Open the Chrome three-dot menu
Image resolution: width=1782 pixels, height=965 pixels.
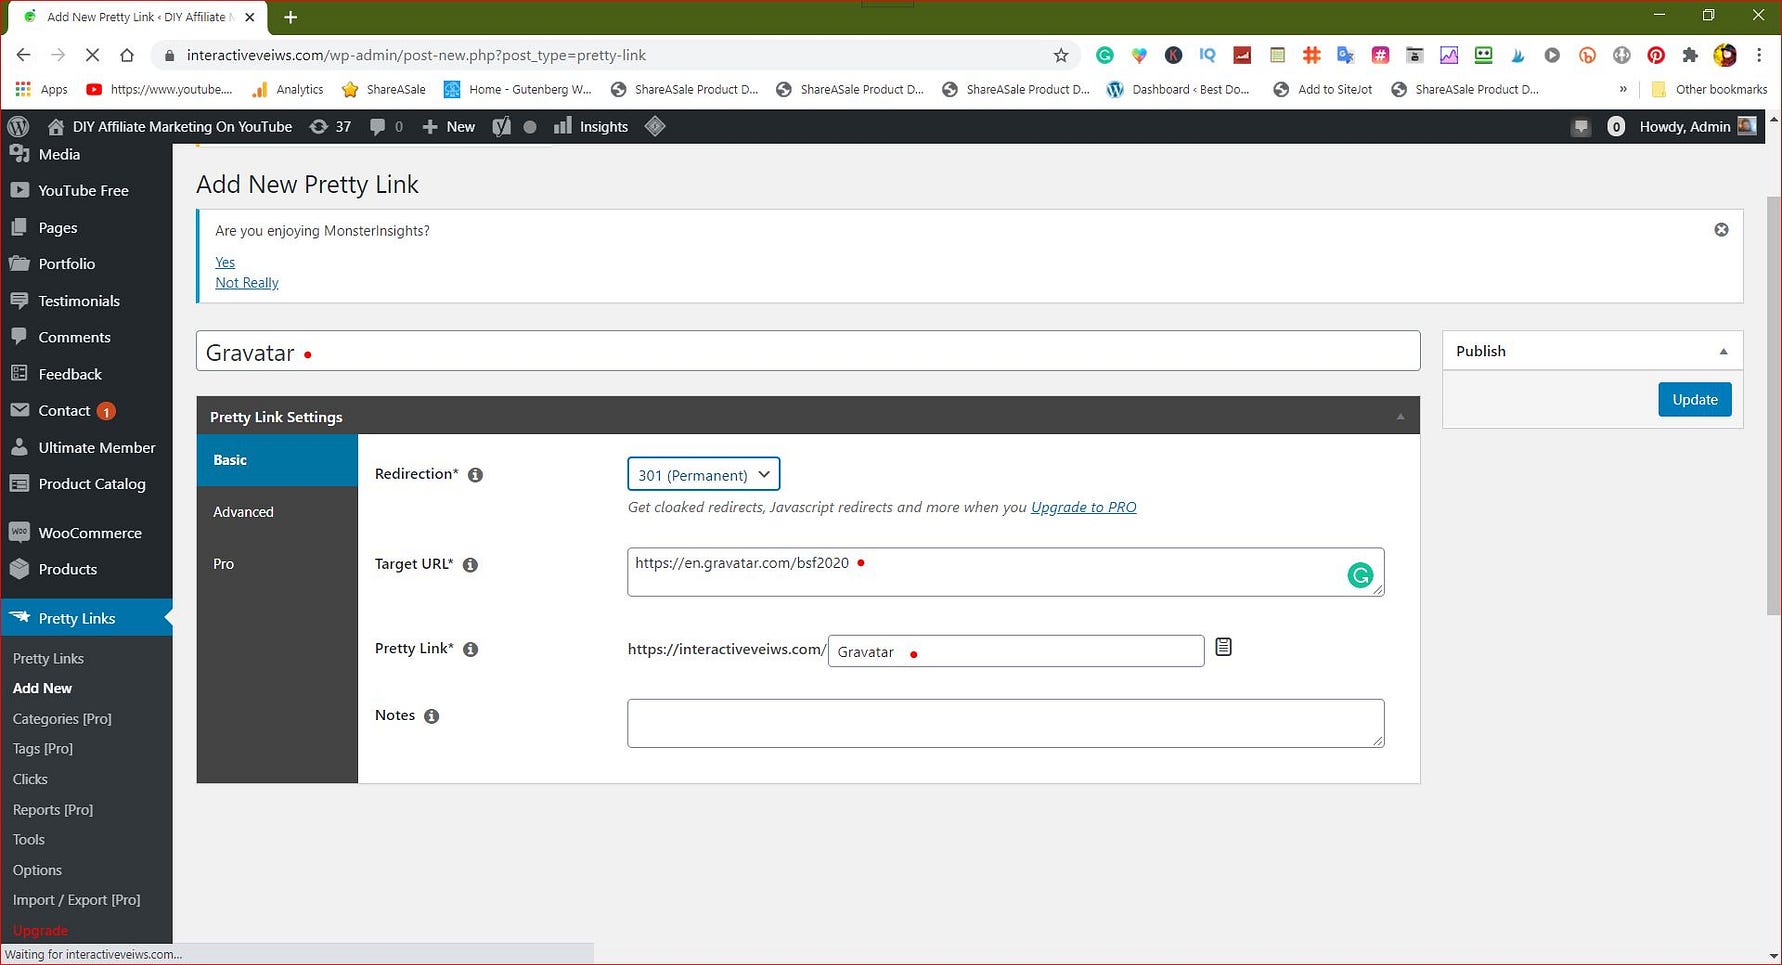1759,55
